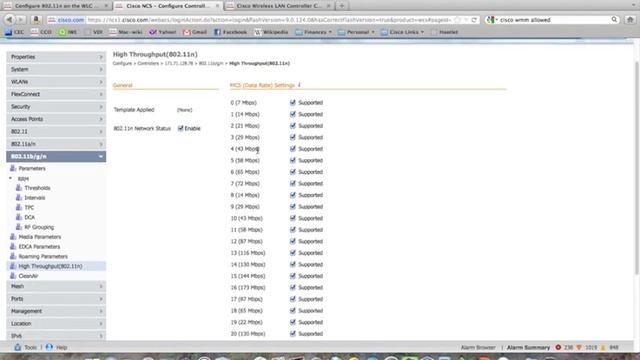
Task: Expand the Security sidebar section
Action: click(x=56, y=107)
